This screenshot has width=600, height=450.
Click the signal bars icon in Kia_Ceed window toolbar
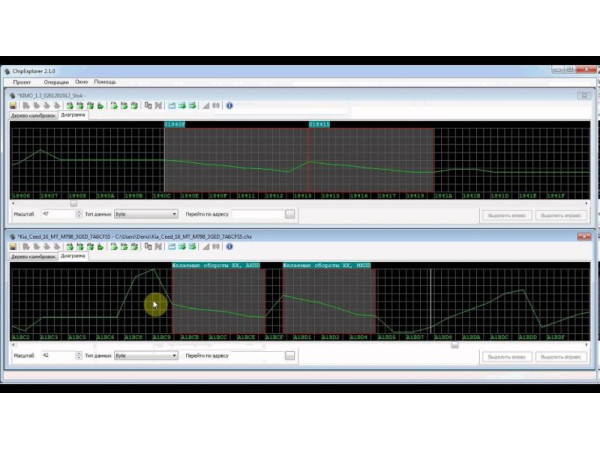click(x=207, y=246)
